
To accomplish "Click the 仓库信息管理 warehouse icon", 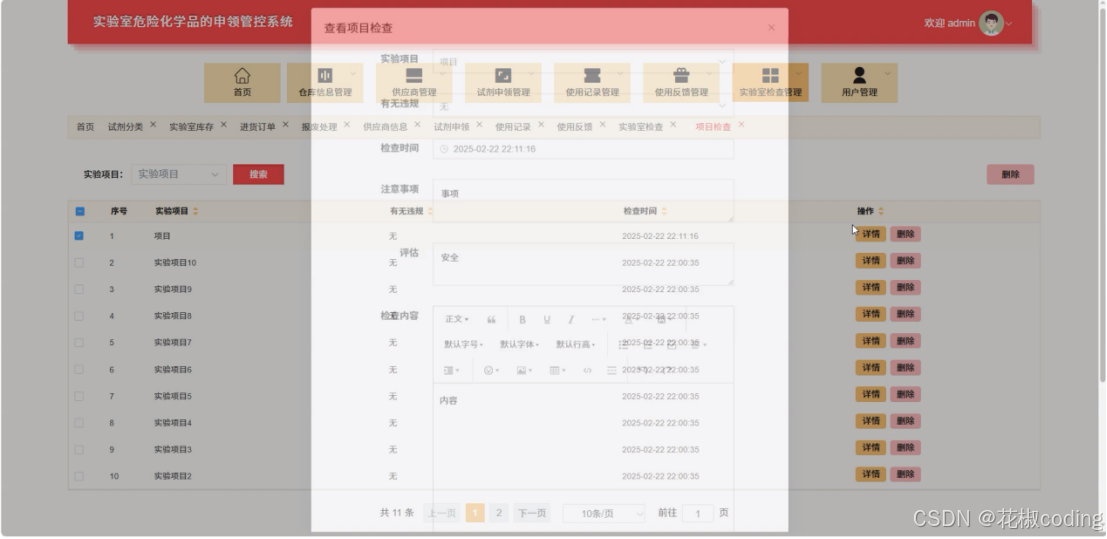I will point(325,76).
